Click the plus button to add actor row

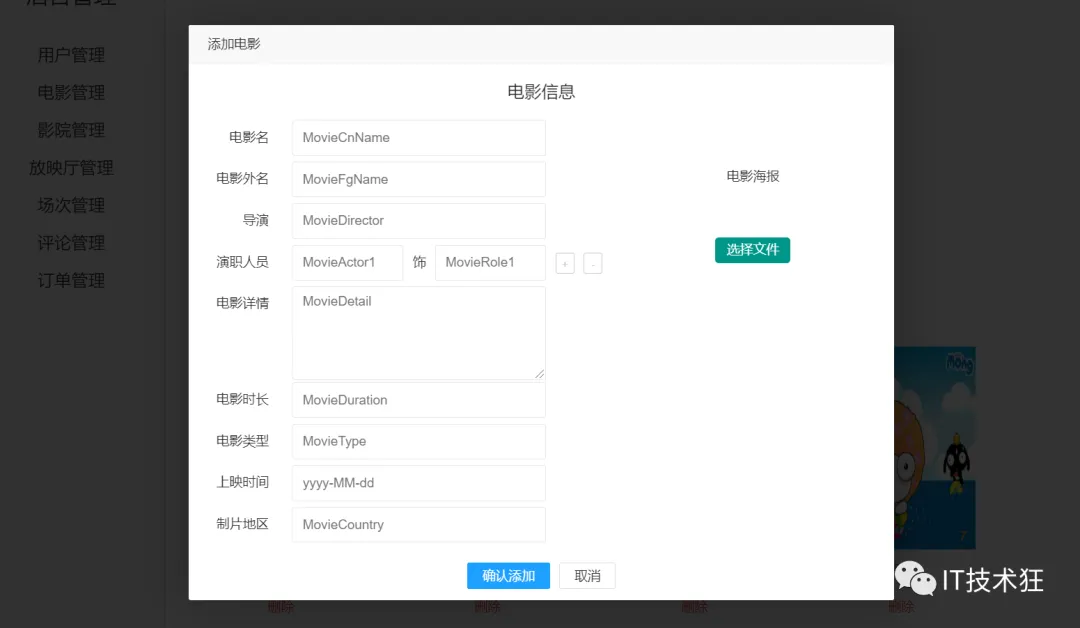click(x=565, y=263)
